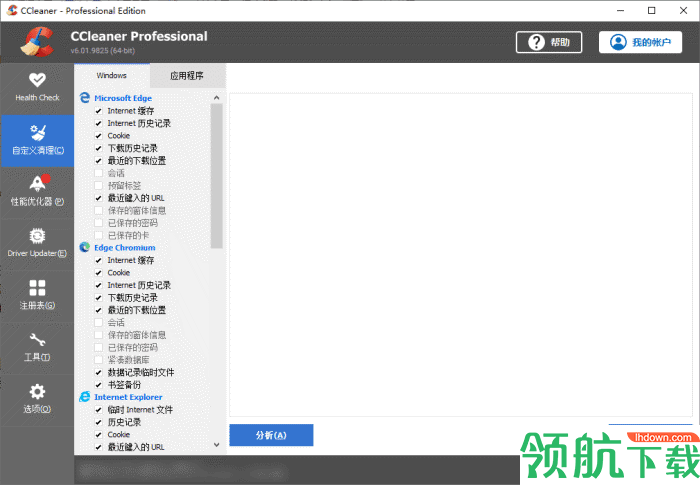This screenshot has height=485, width=700.
Task: Collapse the Edge Chromium section
Action: [125, 247]
